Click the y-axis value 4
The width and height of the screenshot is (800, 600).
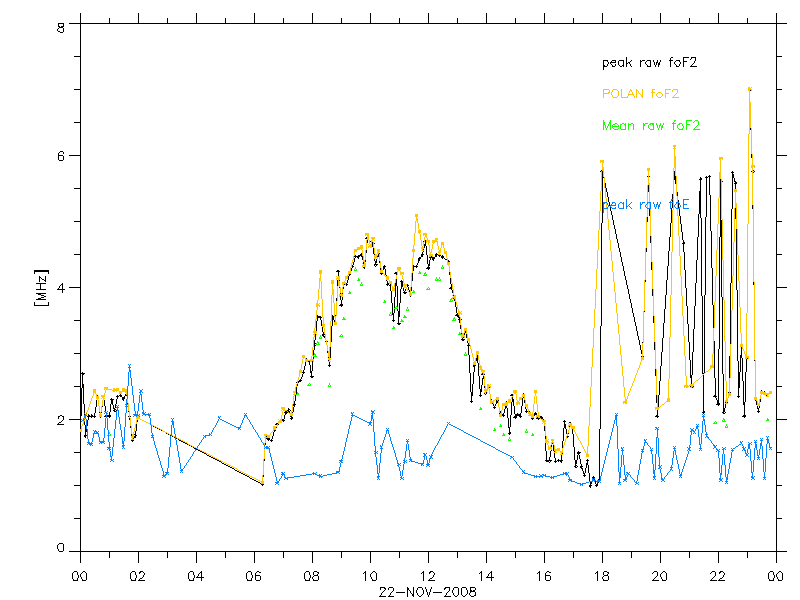[61, 288]
